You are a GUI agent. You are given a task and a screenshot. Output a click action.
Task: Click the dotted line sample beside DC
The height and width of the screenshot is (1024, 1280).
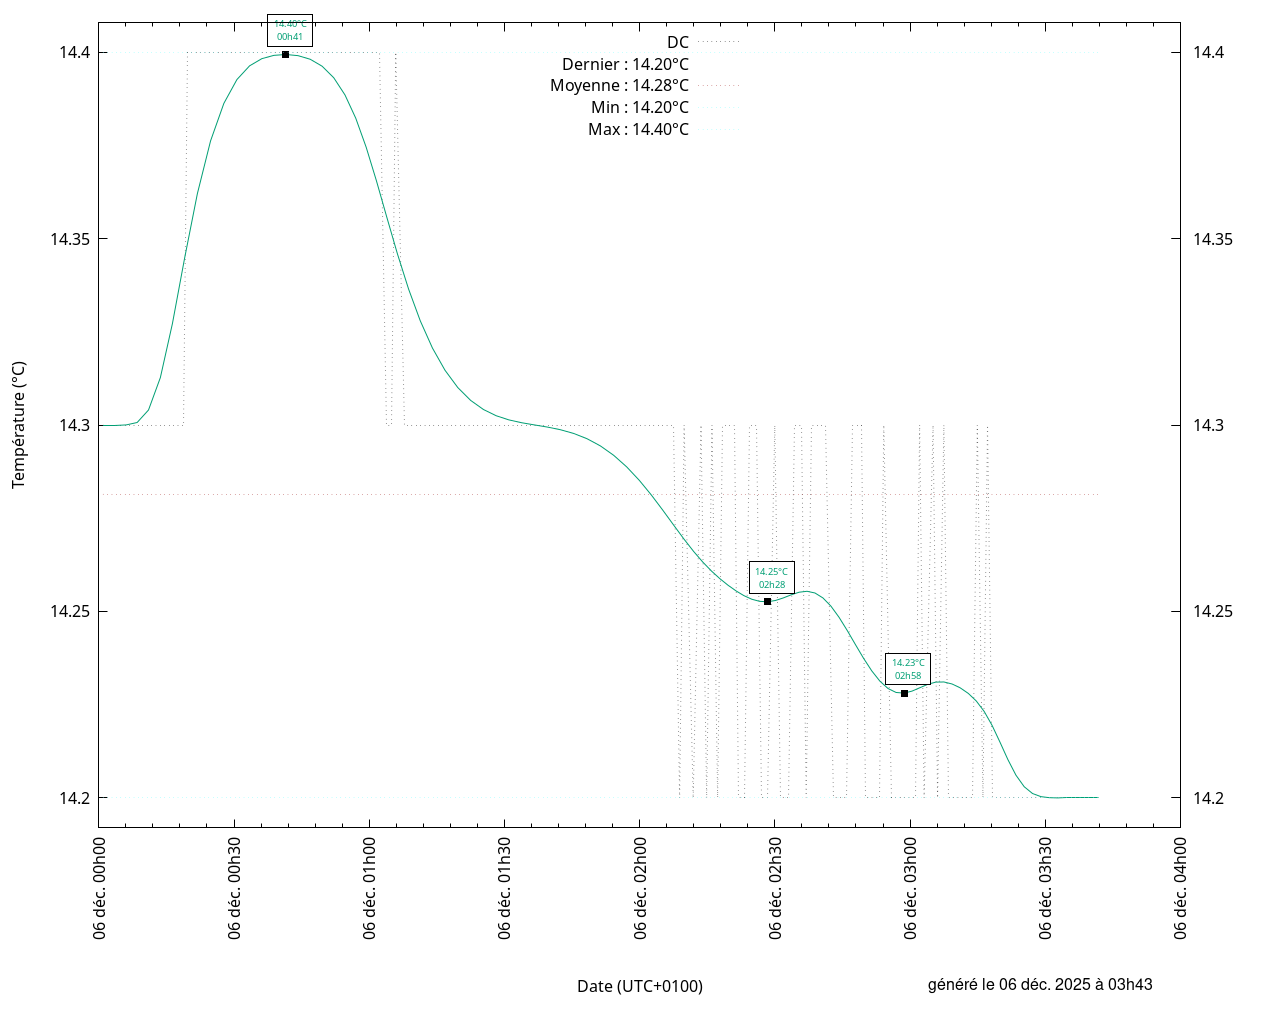718,42
